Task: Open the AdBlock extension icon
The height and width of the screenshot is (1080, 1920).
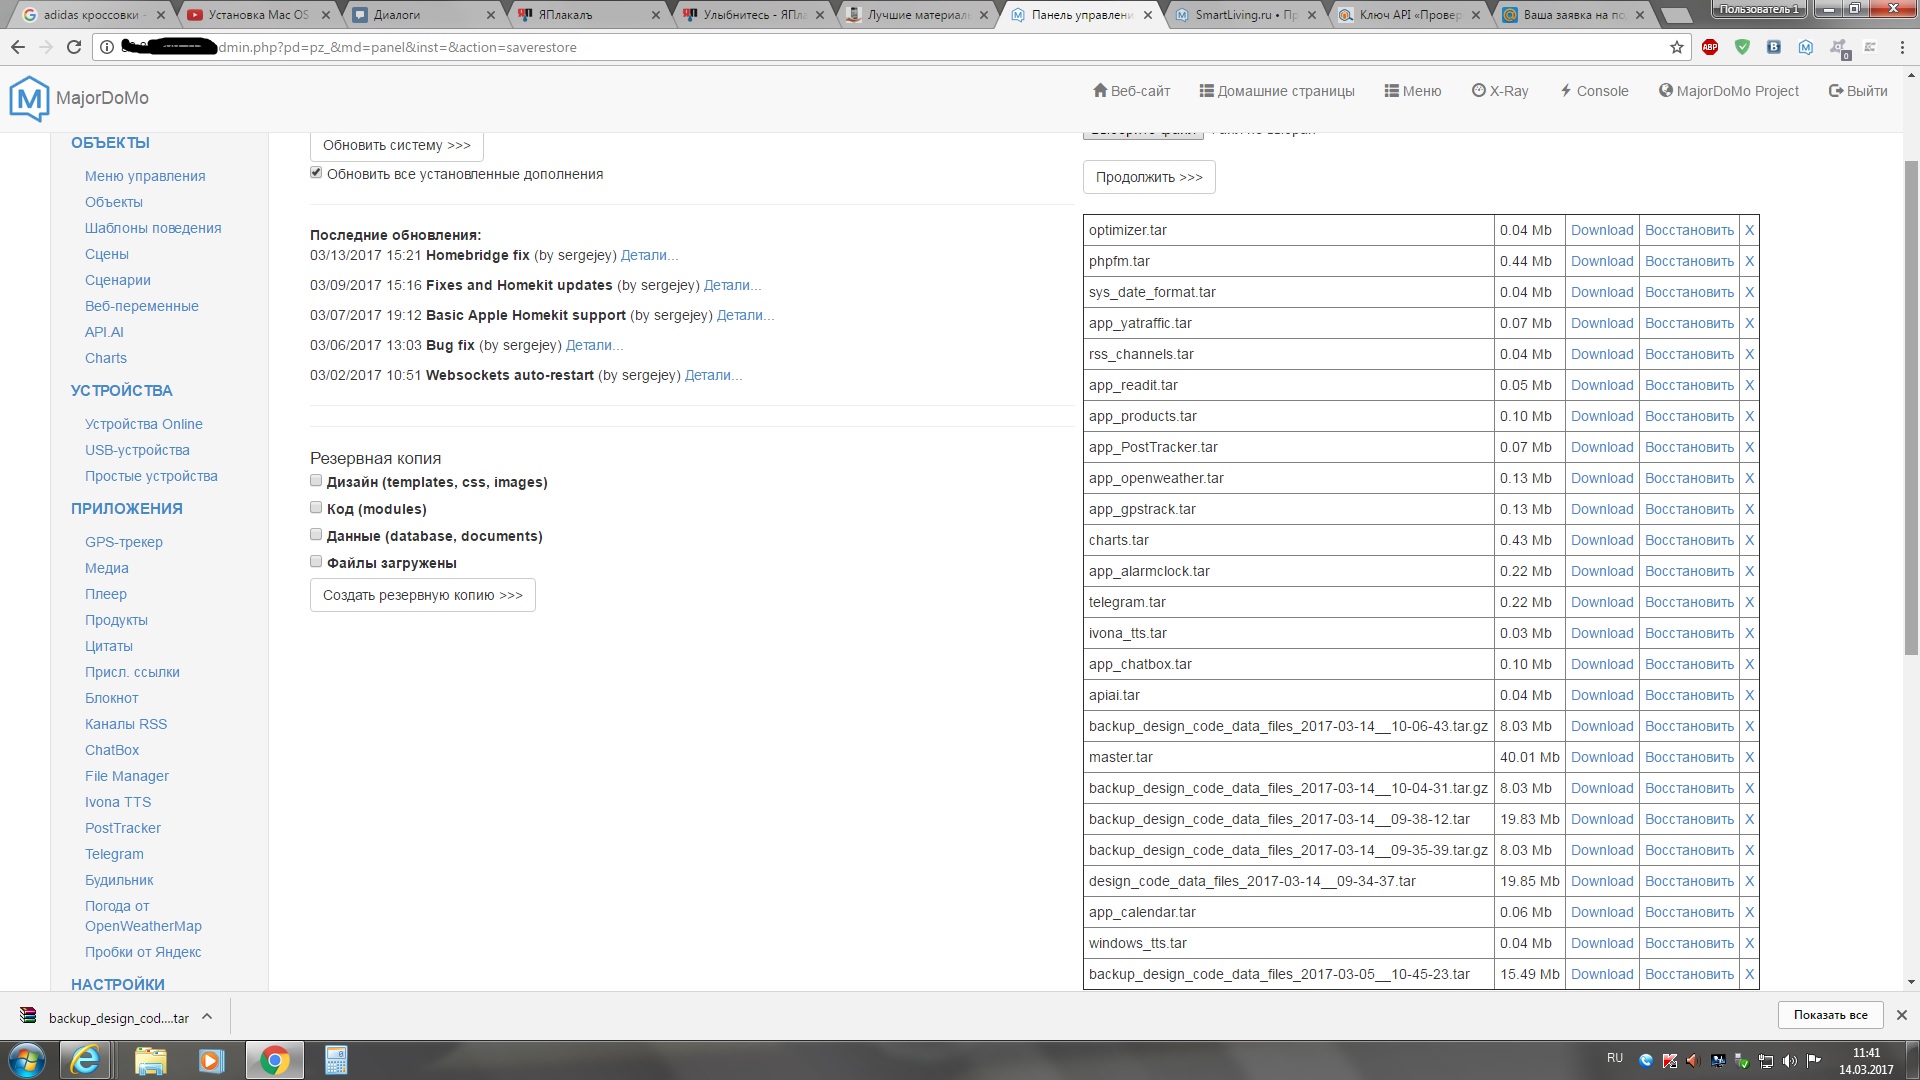Action: pos(1710,47)
